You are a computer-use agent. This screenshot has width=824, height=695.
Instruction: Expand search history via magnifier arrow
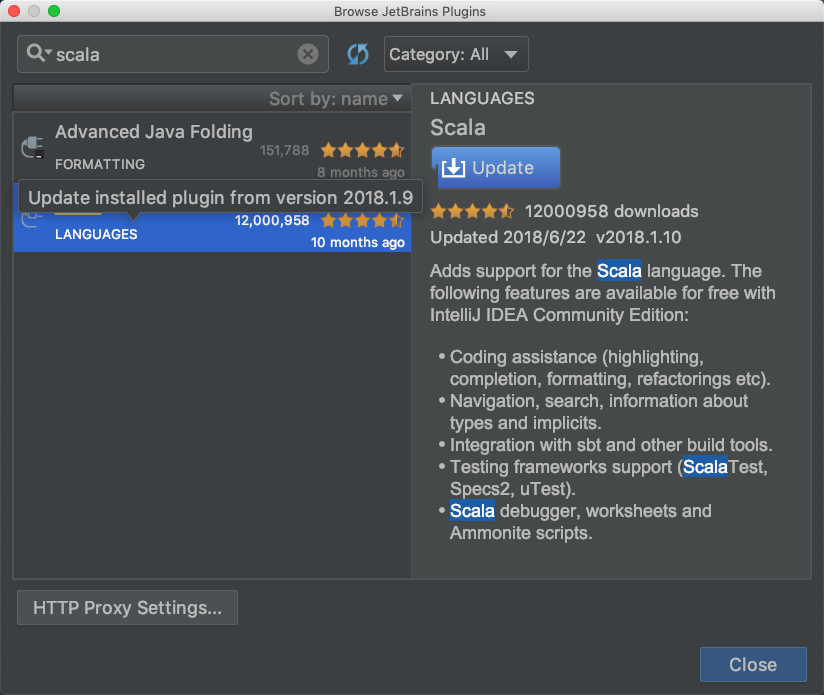(48, 52)
